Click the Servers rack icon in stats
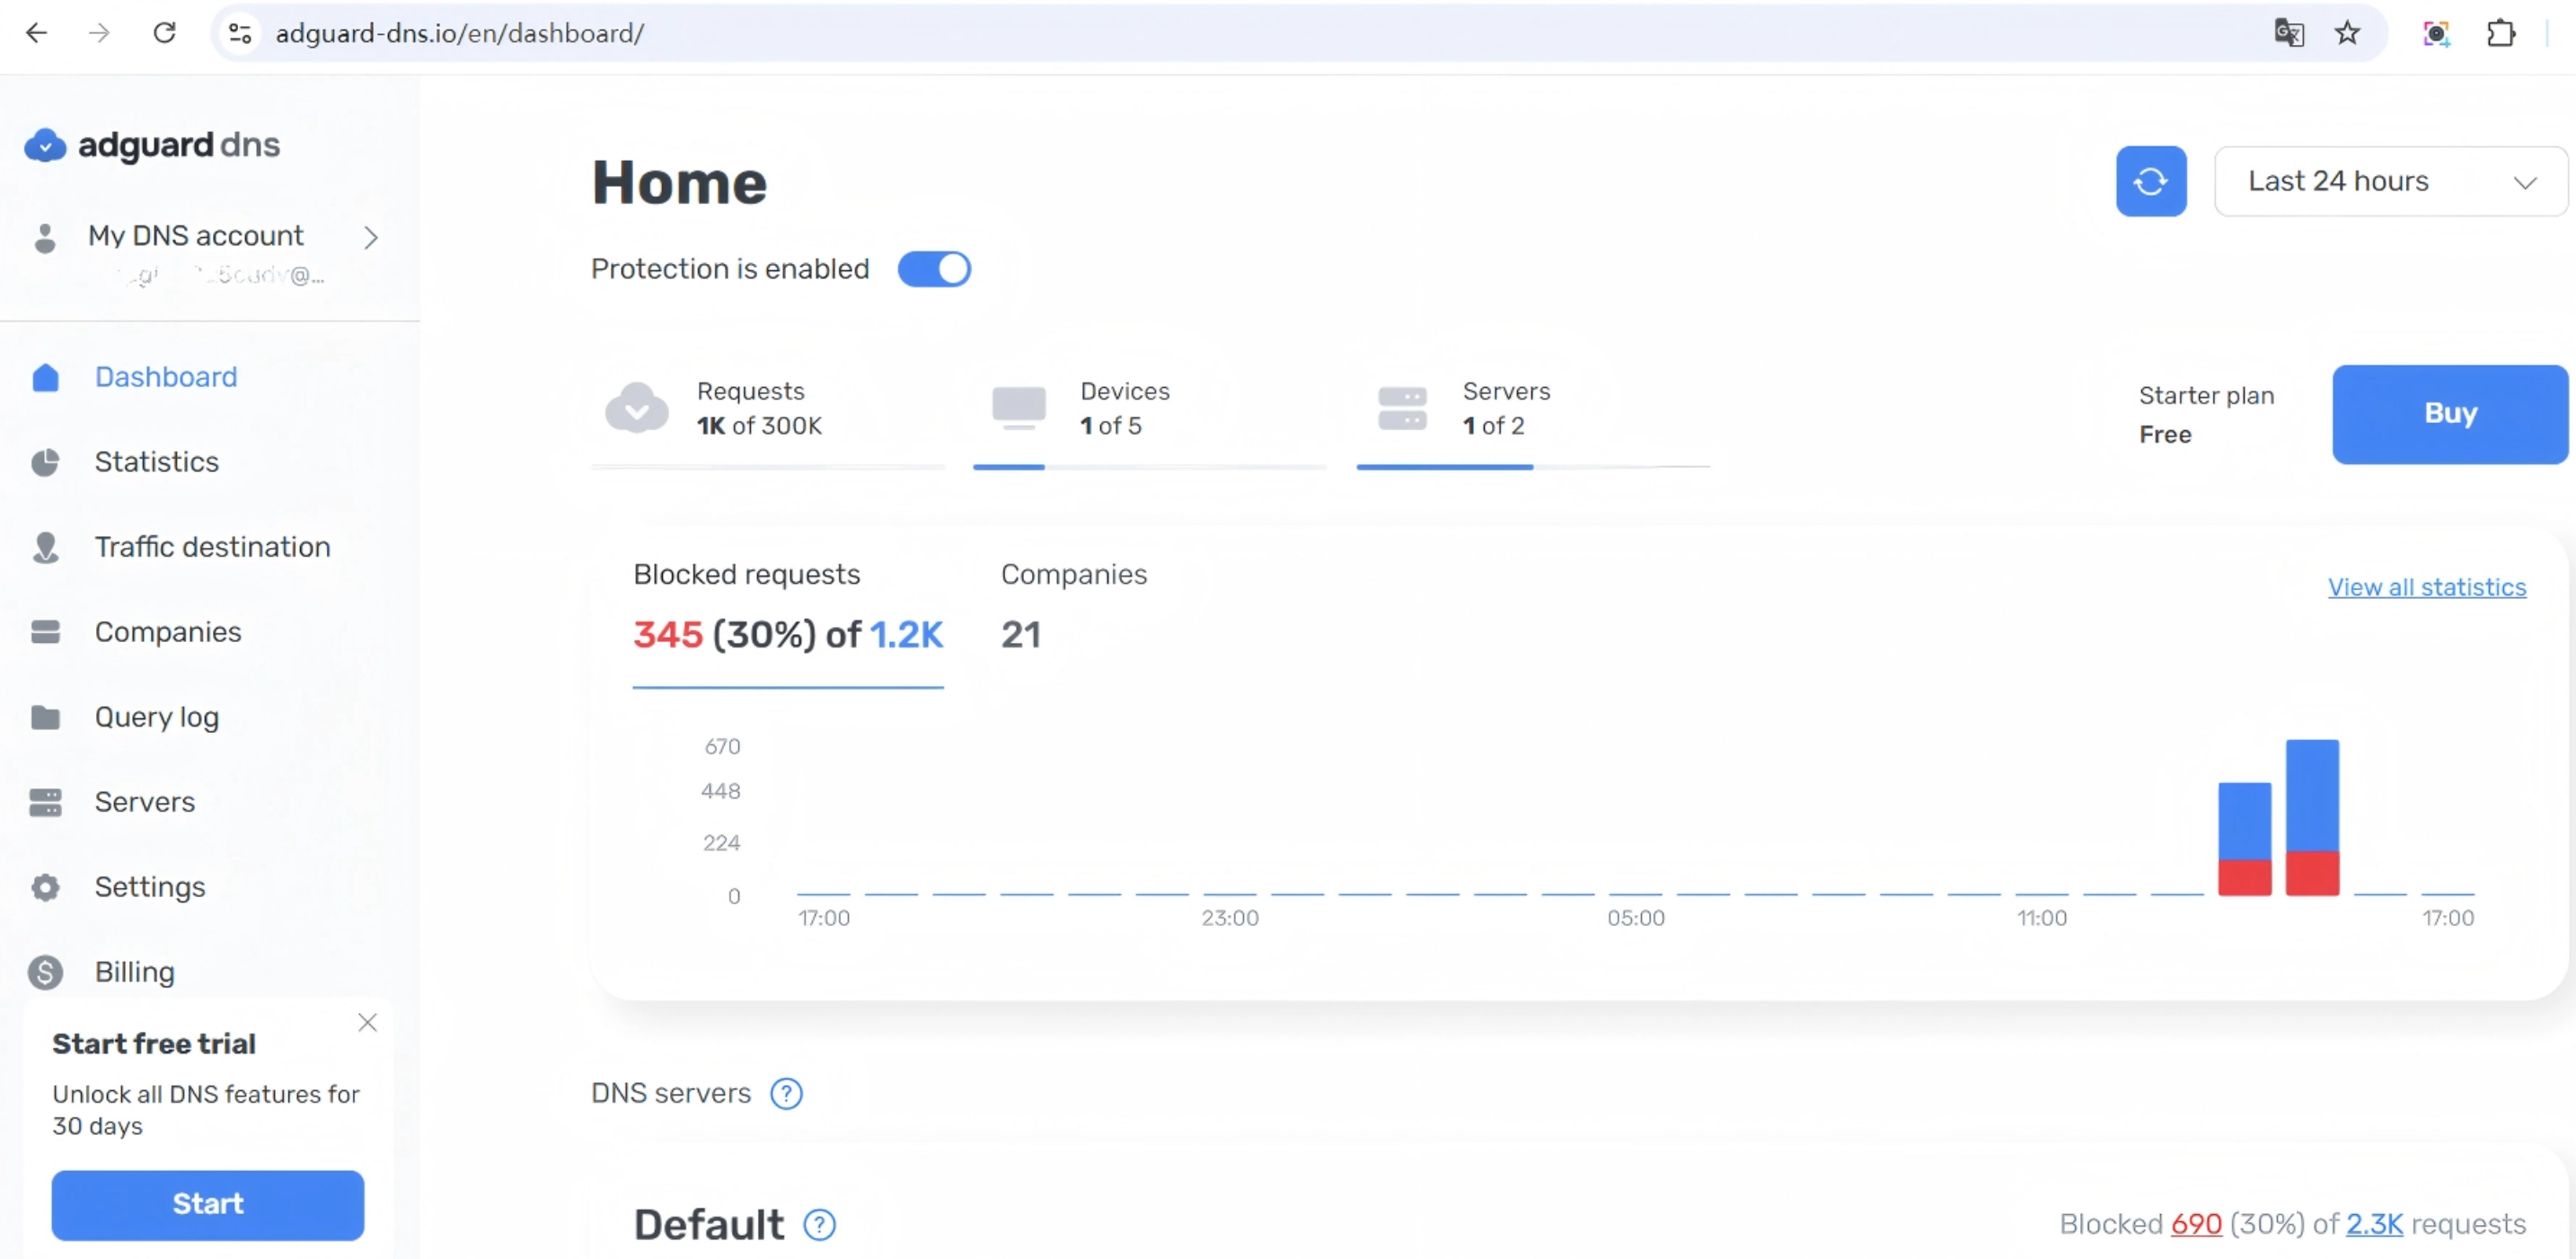This screenshot has width=2576, height=1259. [x=1402, y=408]
